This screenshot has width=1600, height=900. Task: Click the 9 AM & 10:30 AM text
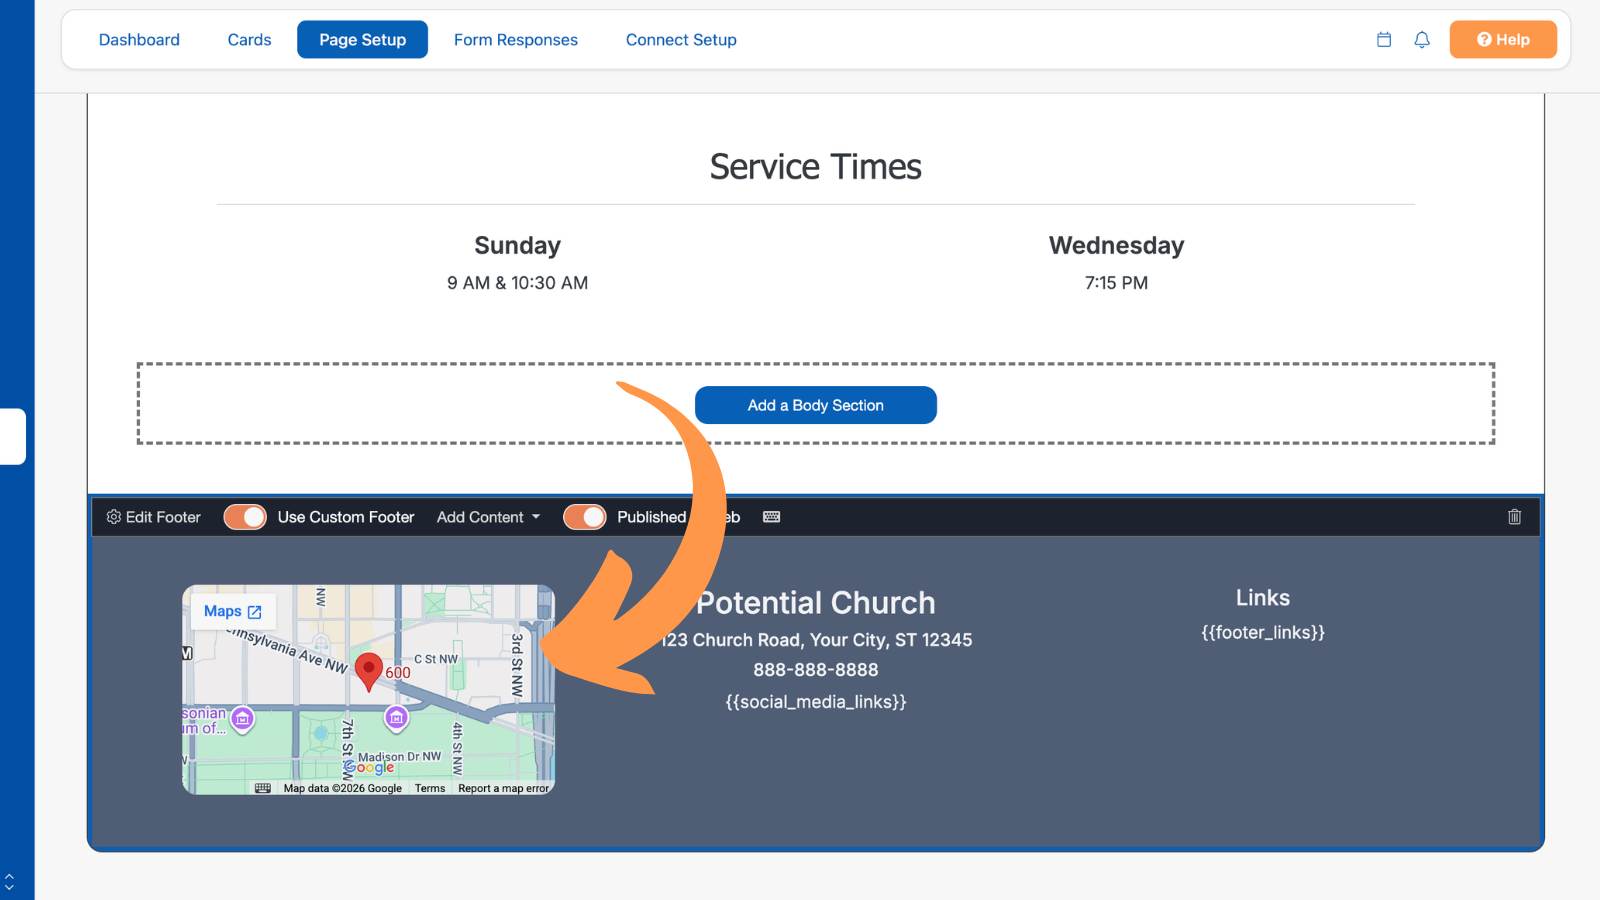click(517, 283)
